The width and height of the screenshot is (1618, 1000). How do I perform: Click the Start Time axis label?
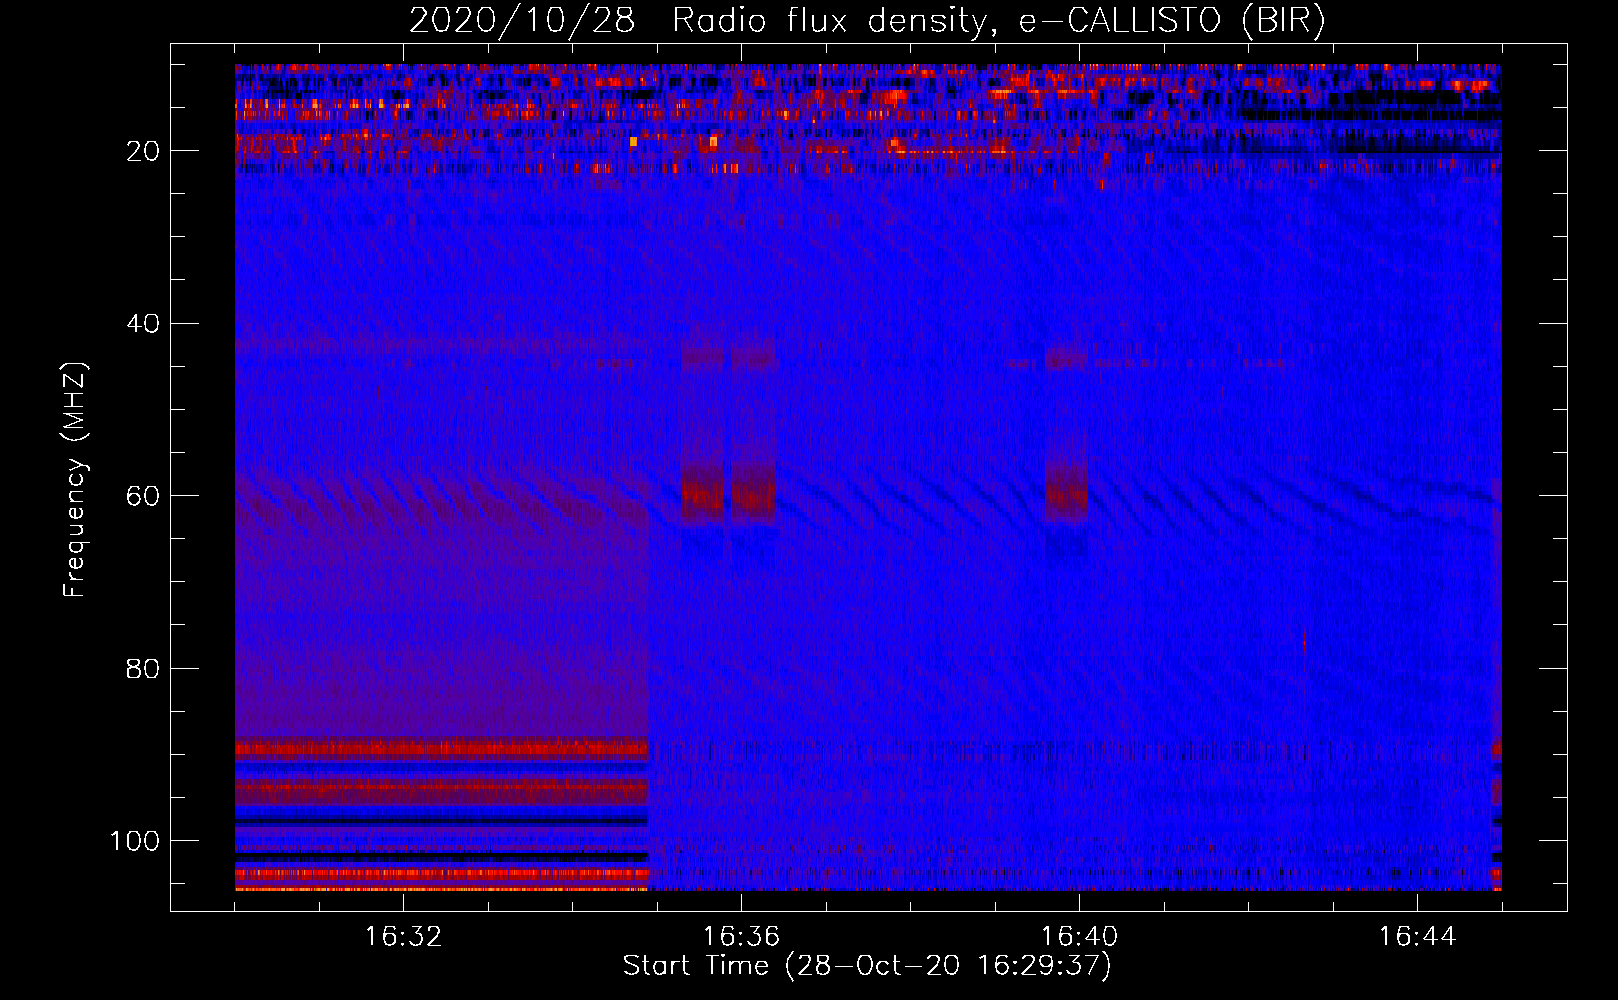867,966
